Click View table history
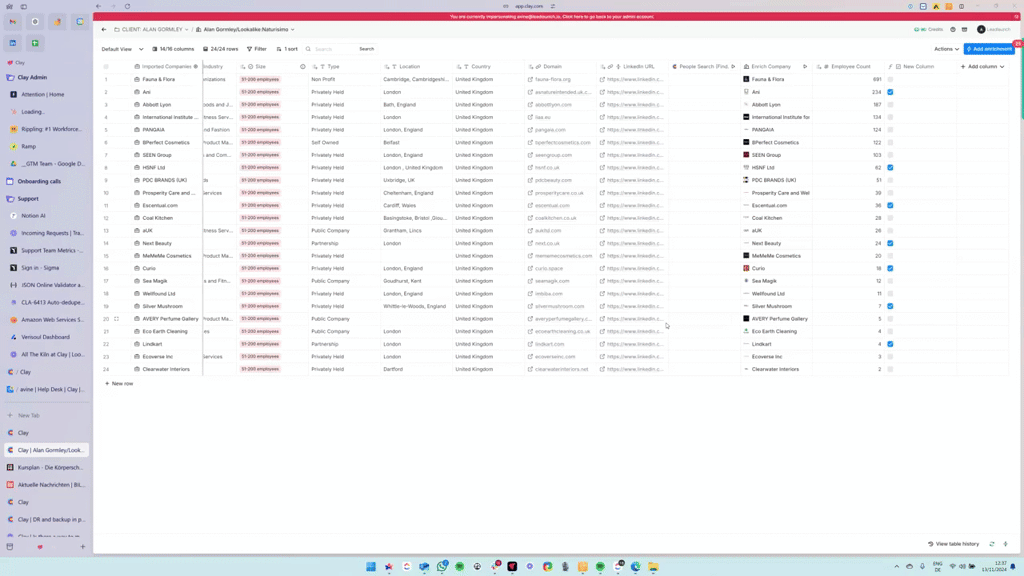 [954, 544]
